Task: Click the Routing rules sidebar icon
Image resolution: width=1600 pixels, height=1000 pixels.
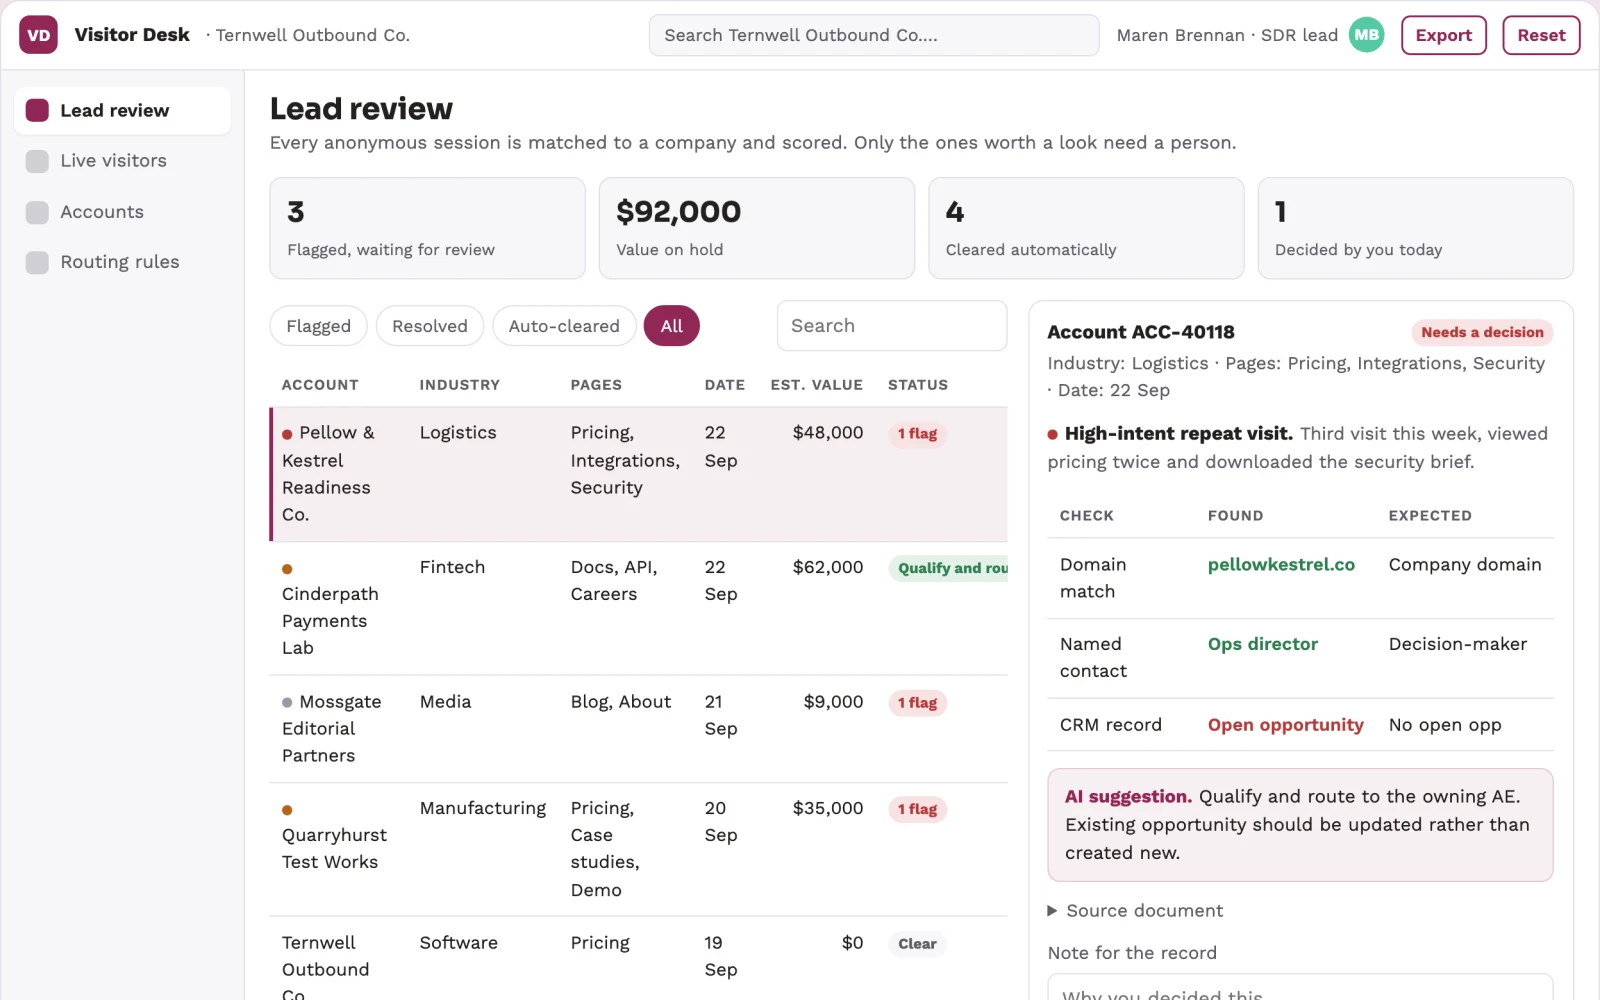Action: pos(37,262)
